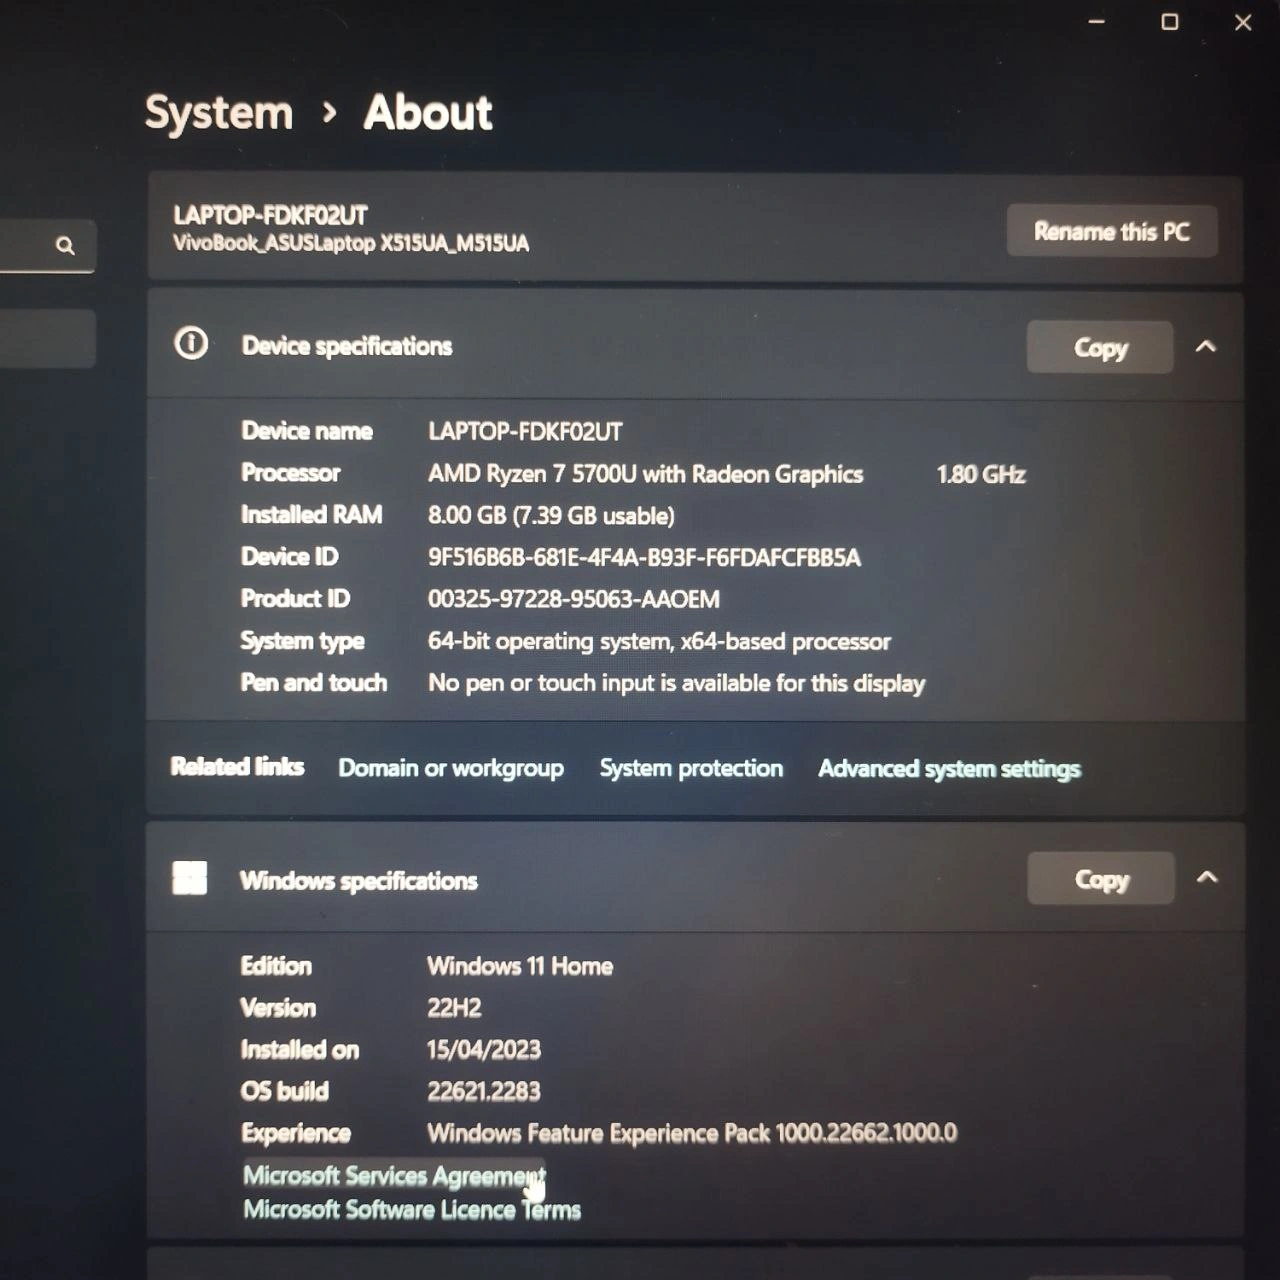Copy the Windows specifications
Screen dimensions: 1280x1280
click(x=1101, y=879)
